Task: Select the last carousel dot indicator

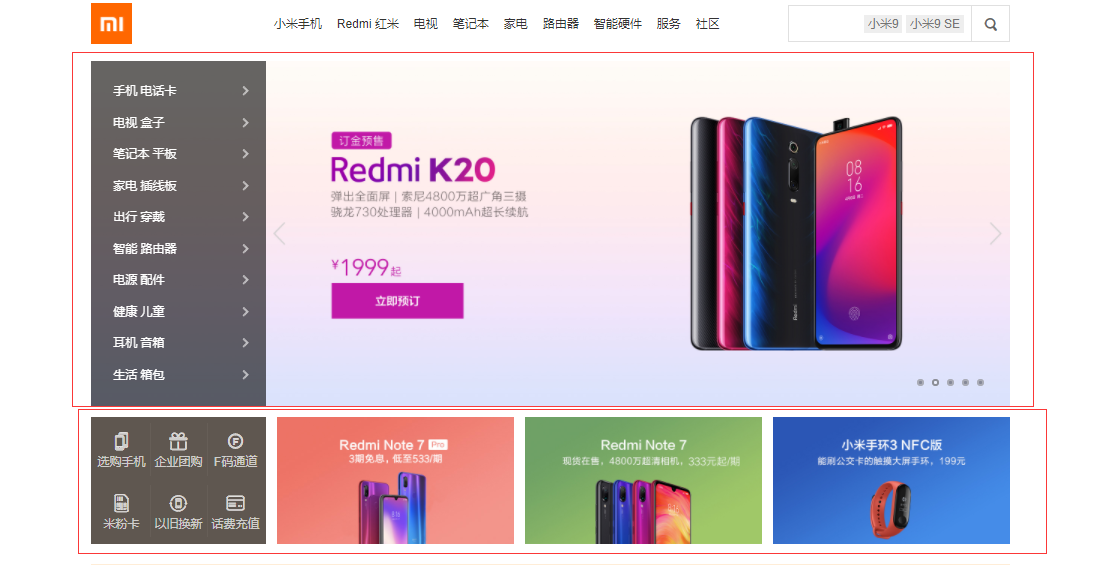Action: coord(981,382)
